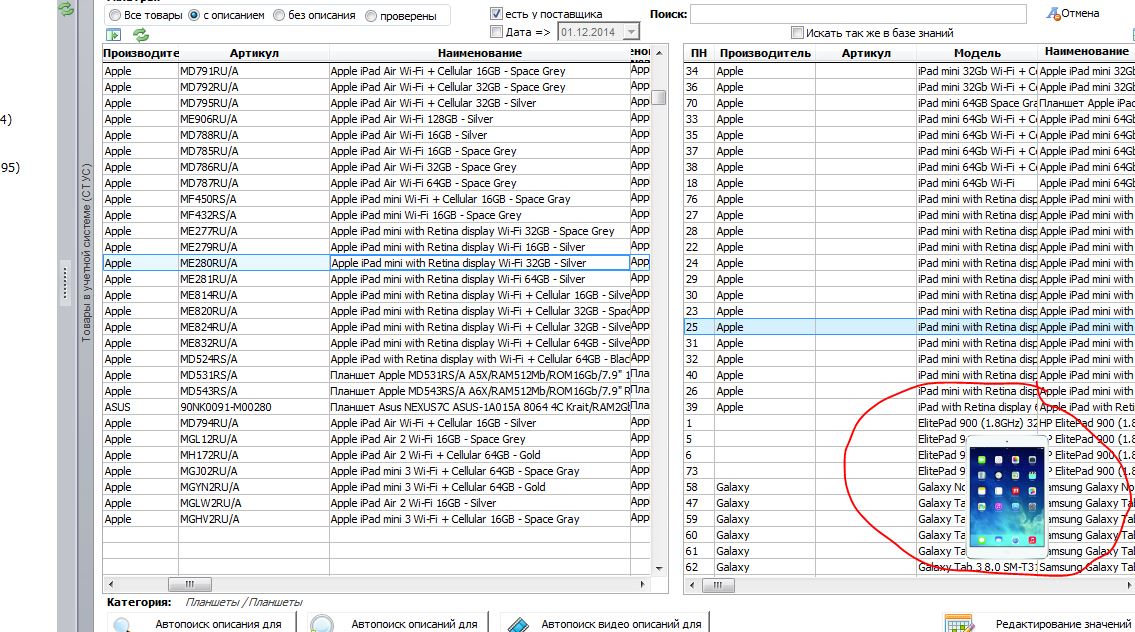Click the Планшеты / Планшеты category text
Image resolution: width=1135 pixels, height=632 pixels.
click(244, 602)
